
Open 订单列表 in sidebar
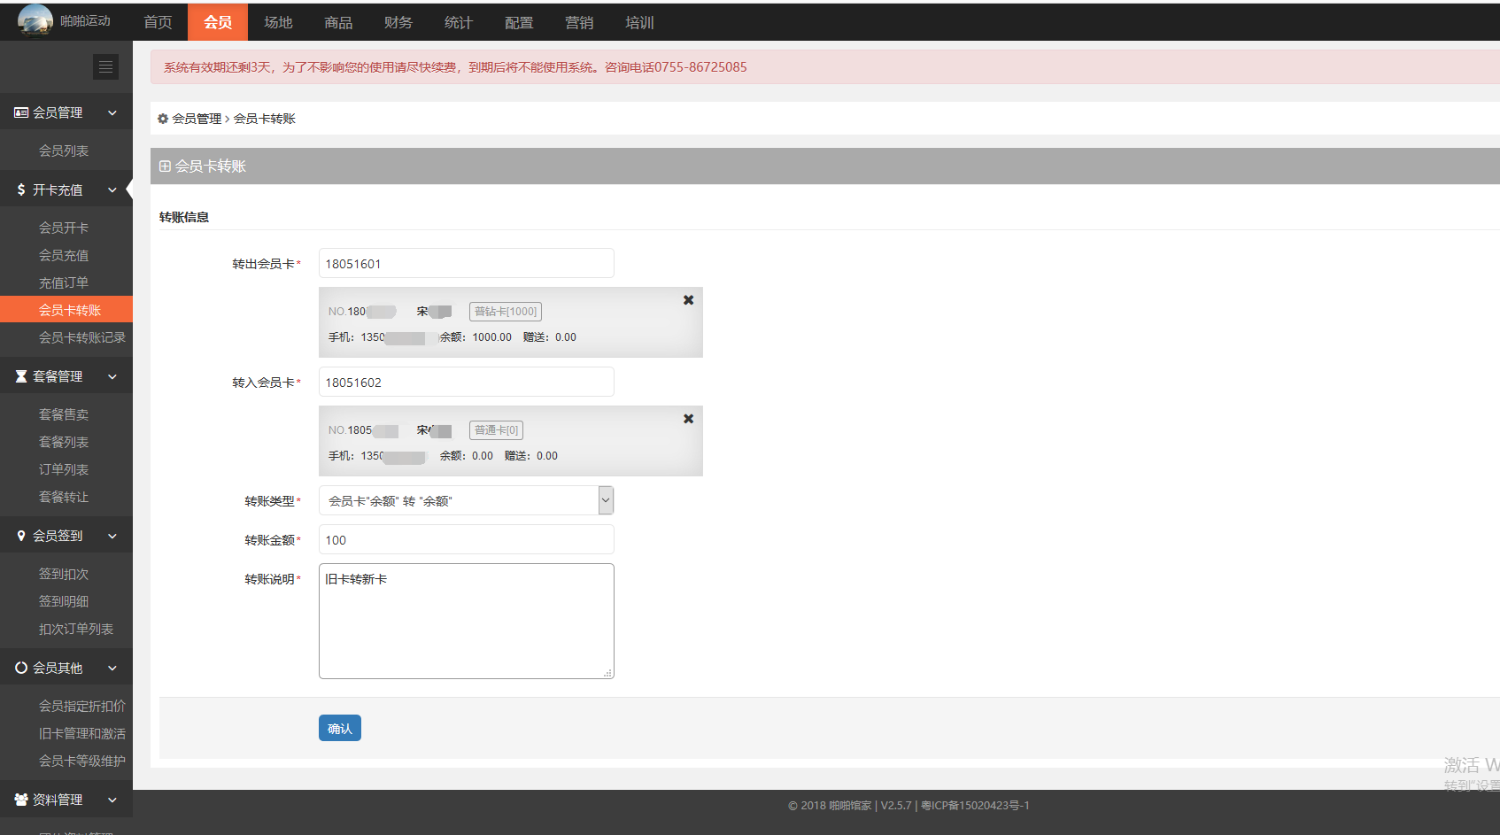(66, 470)
